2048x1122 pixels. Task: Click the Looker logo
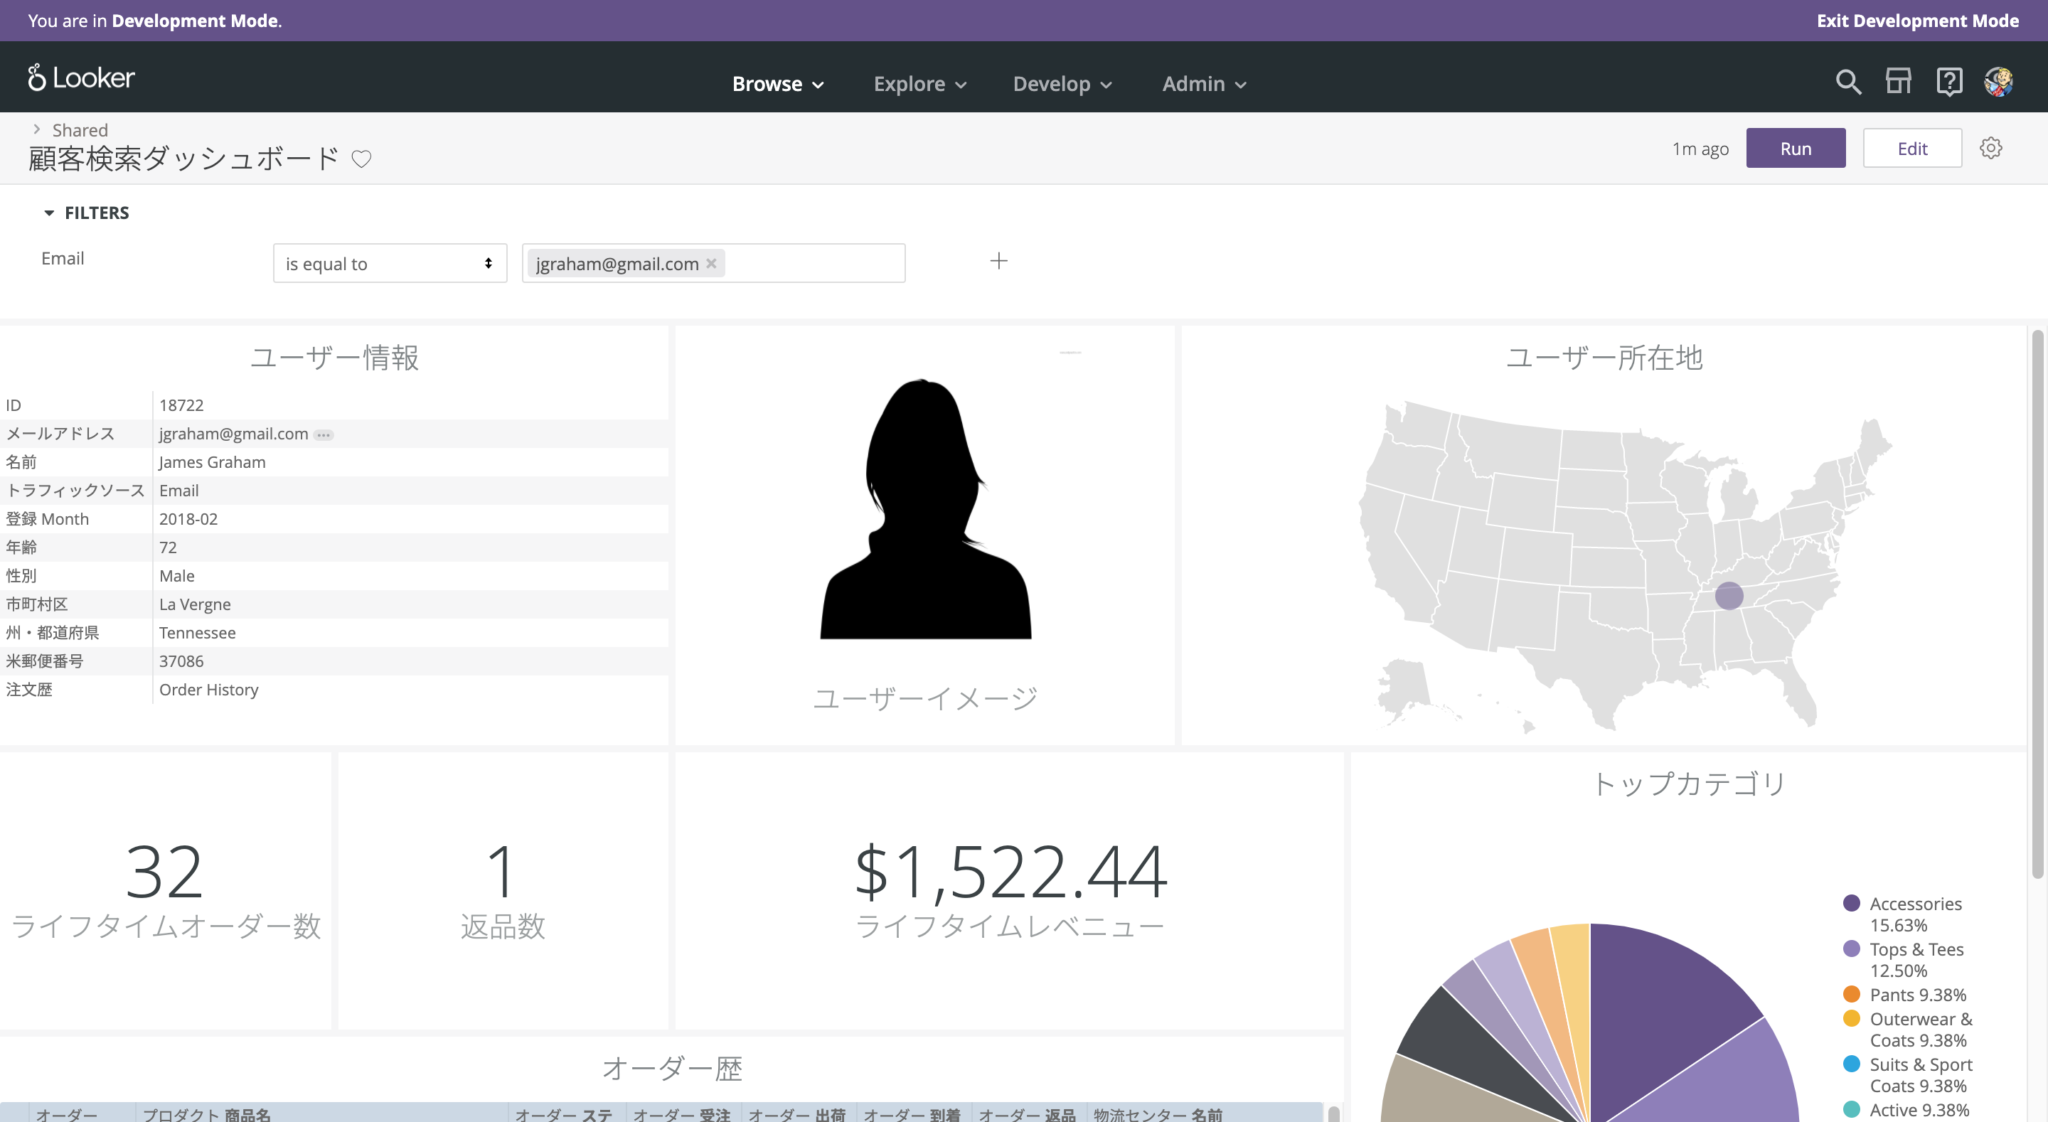tap(80, 77)
